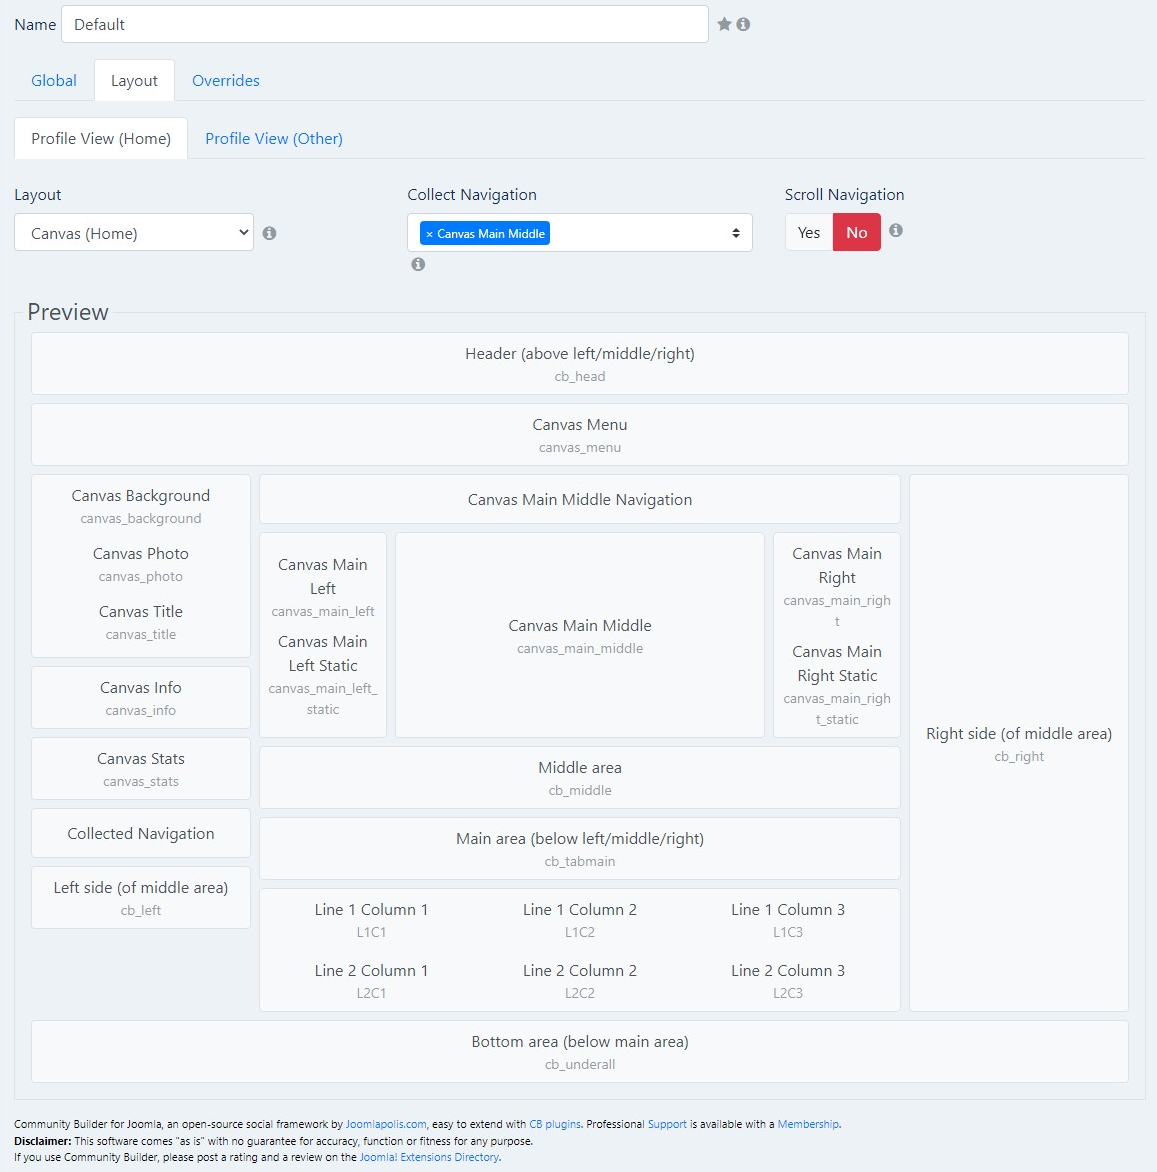
Task: Click Canvas Background label in preview
Action: pyautogui.click(x=141, y=496)
